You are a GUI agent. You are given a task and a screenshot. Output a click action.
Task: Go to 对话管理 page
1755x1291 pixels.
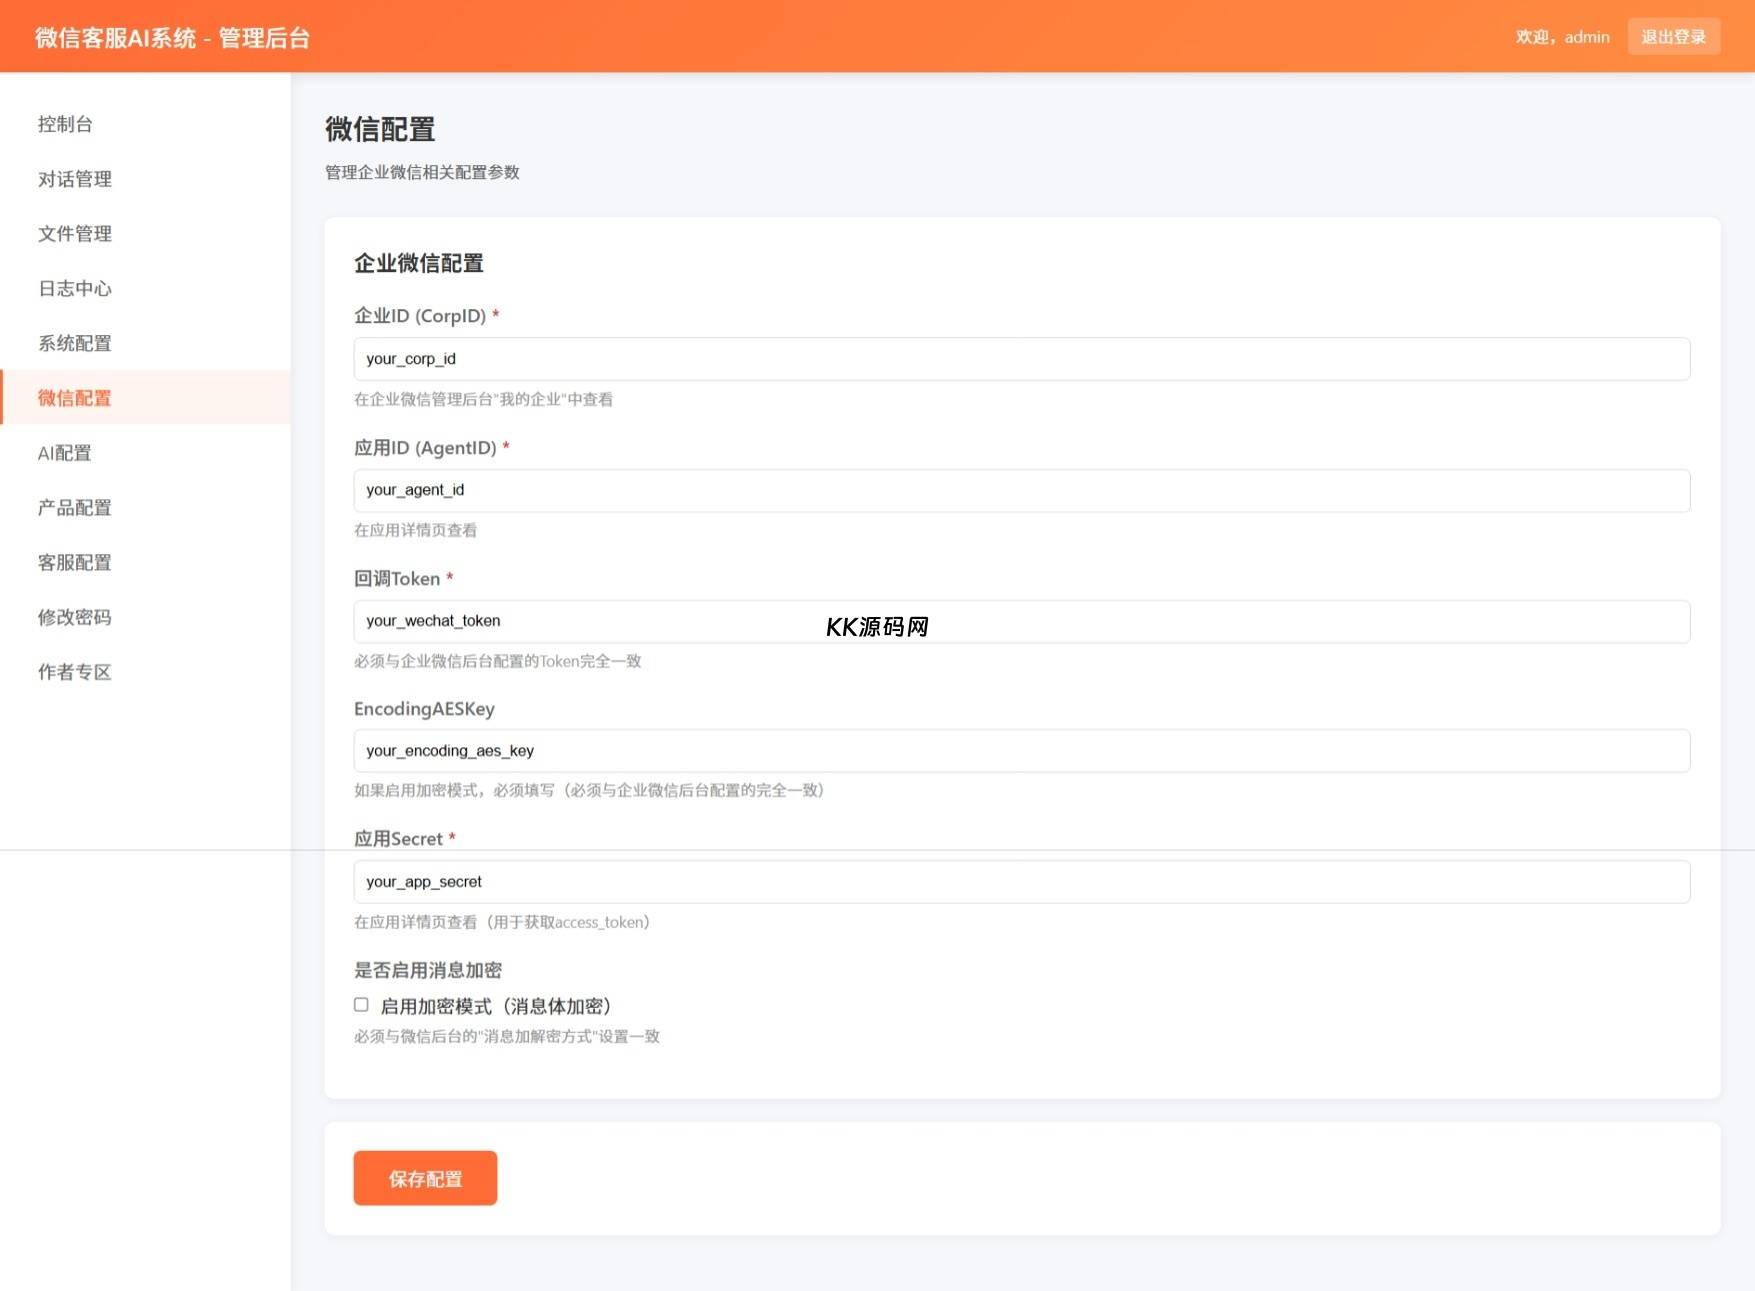(x=74, y=179)
